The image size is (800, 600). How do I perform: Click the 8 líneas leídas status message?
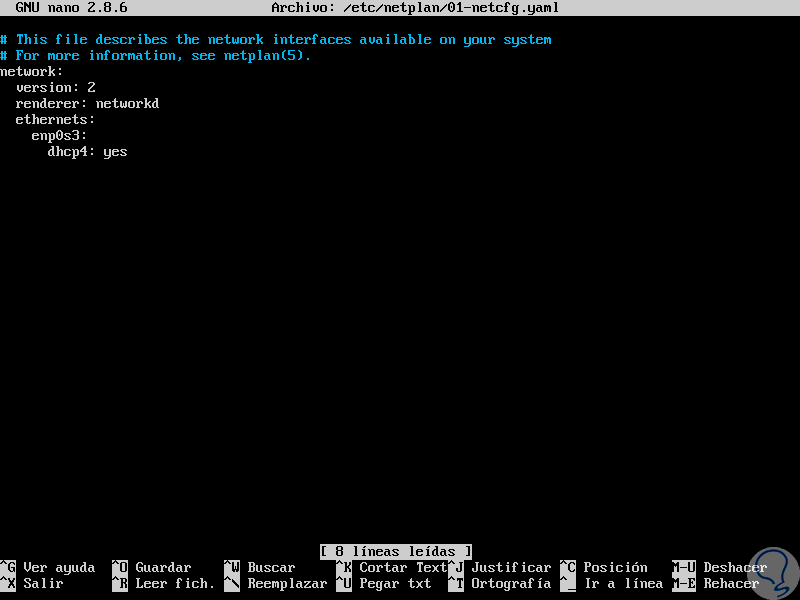pyautogui.click(x=396, y=552)
